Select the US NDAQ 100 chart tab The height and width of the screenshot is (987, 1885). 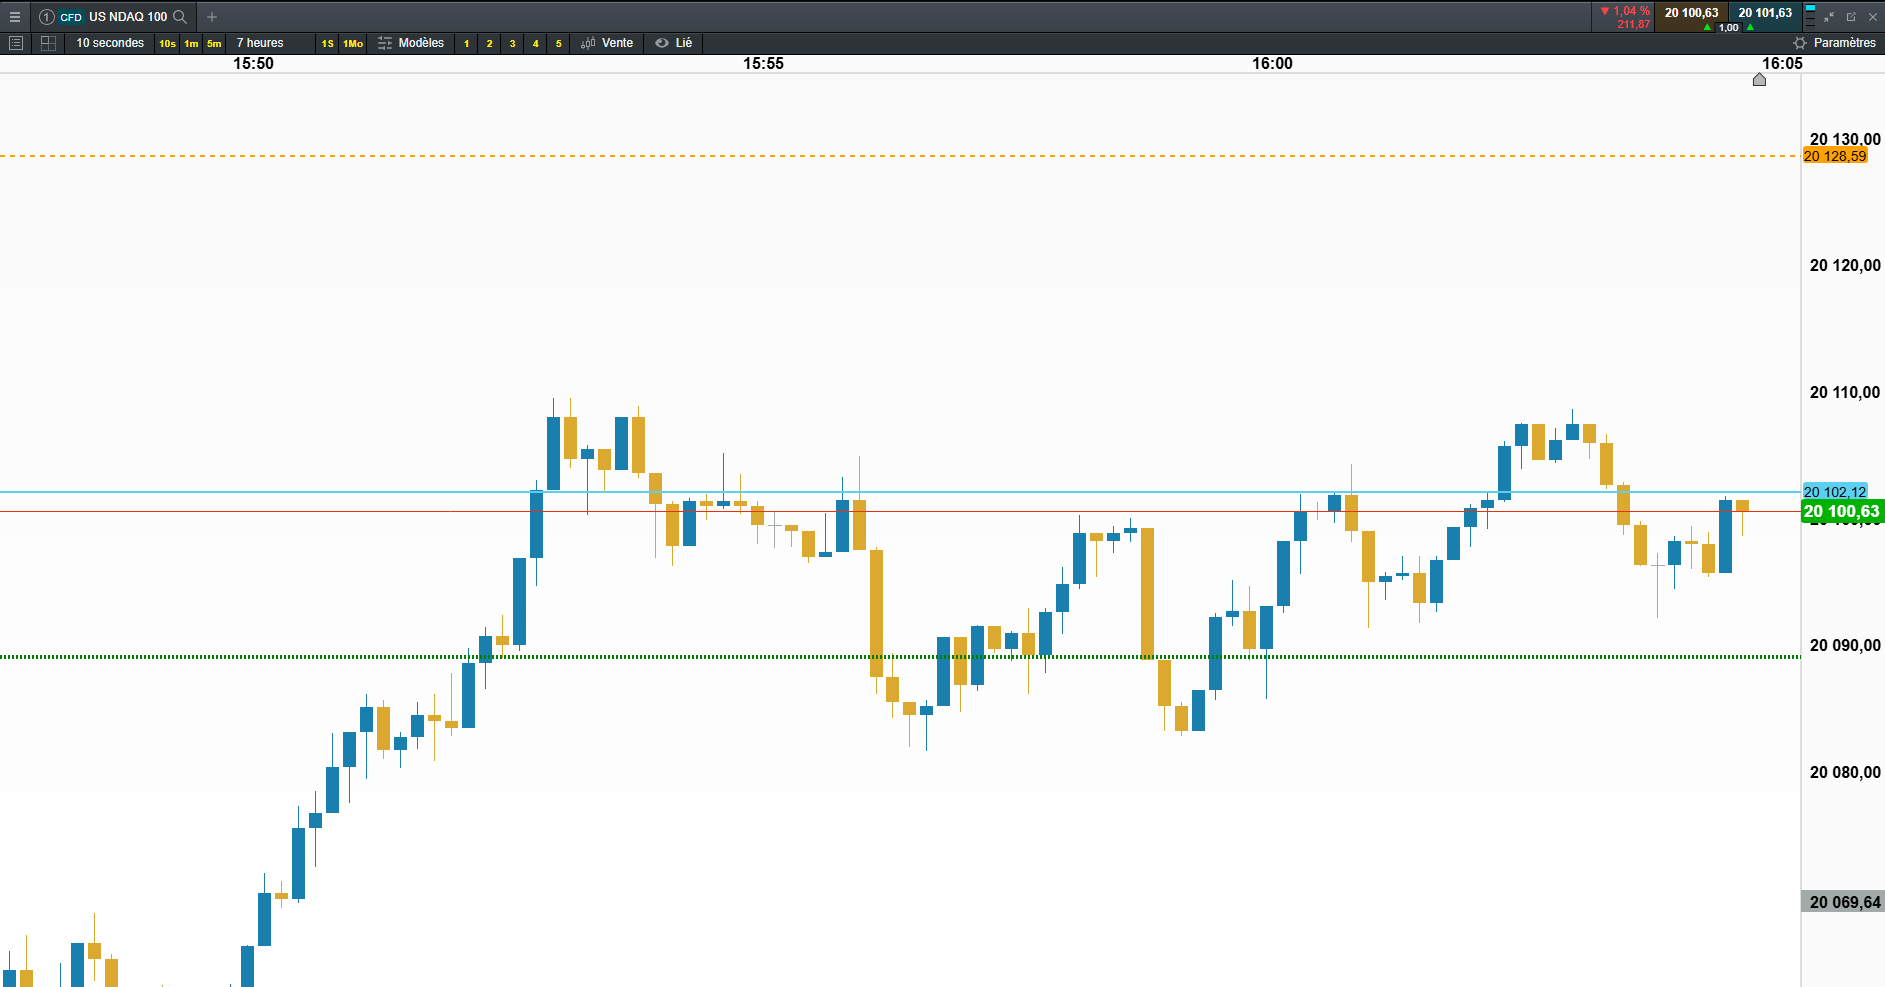[x=128, y=17]
